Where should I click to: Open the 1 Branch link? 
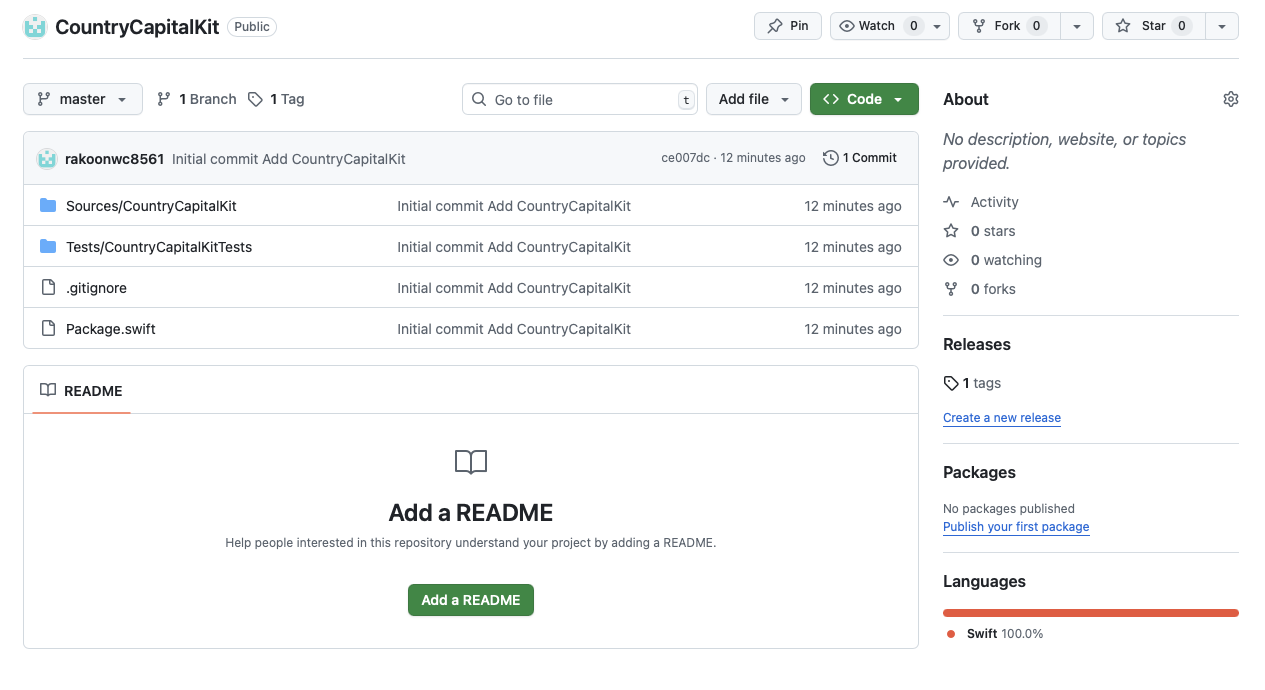pyautogui.click(x=198, y=99)
